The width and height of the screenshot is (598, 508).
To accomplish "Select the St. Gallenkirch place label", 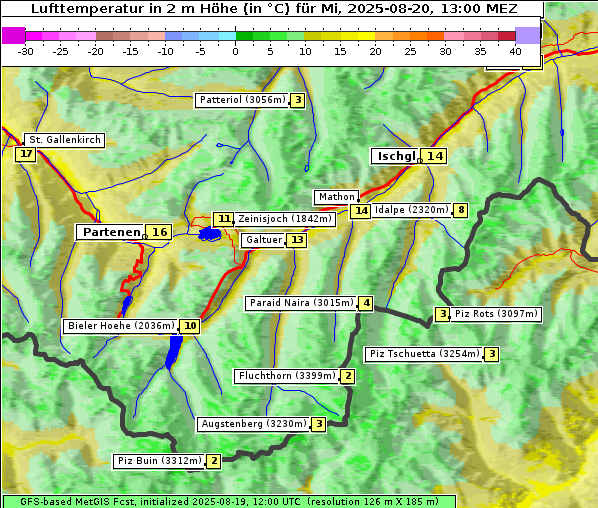I will pos(64,140).
